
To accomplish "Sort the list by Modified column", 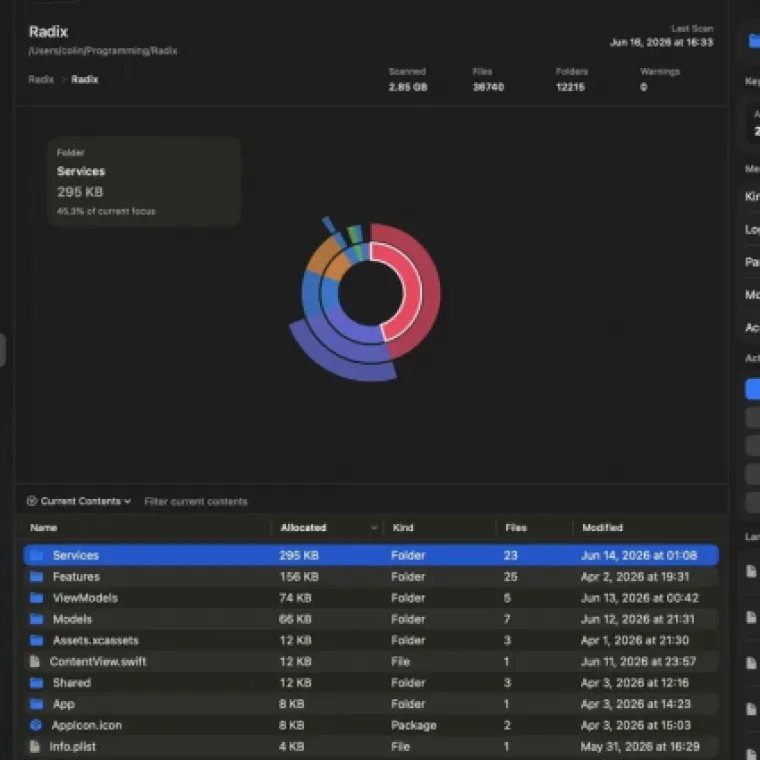I will 602,527.
